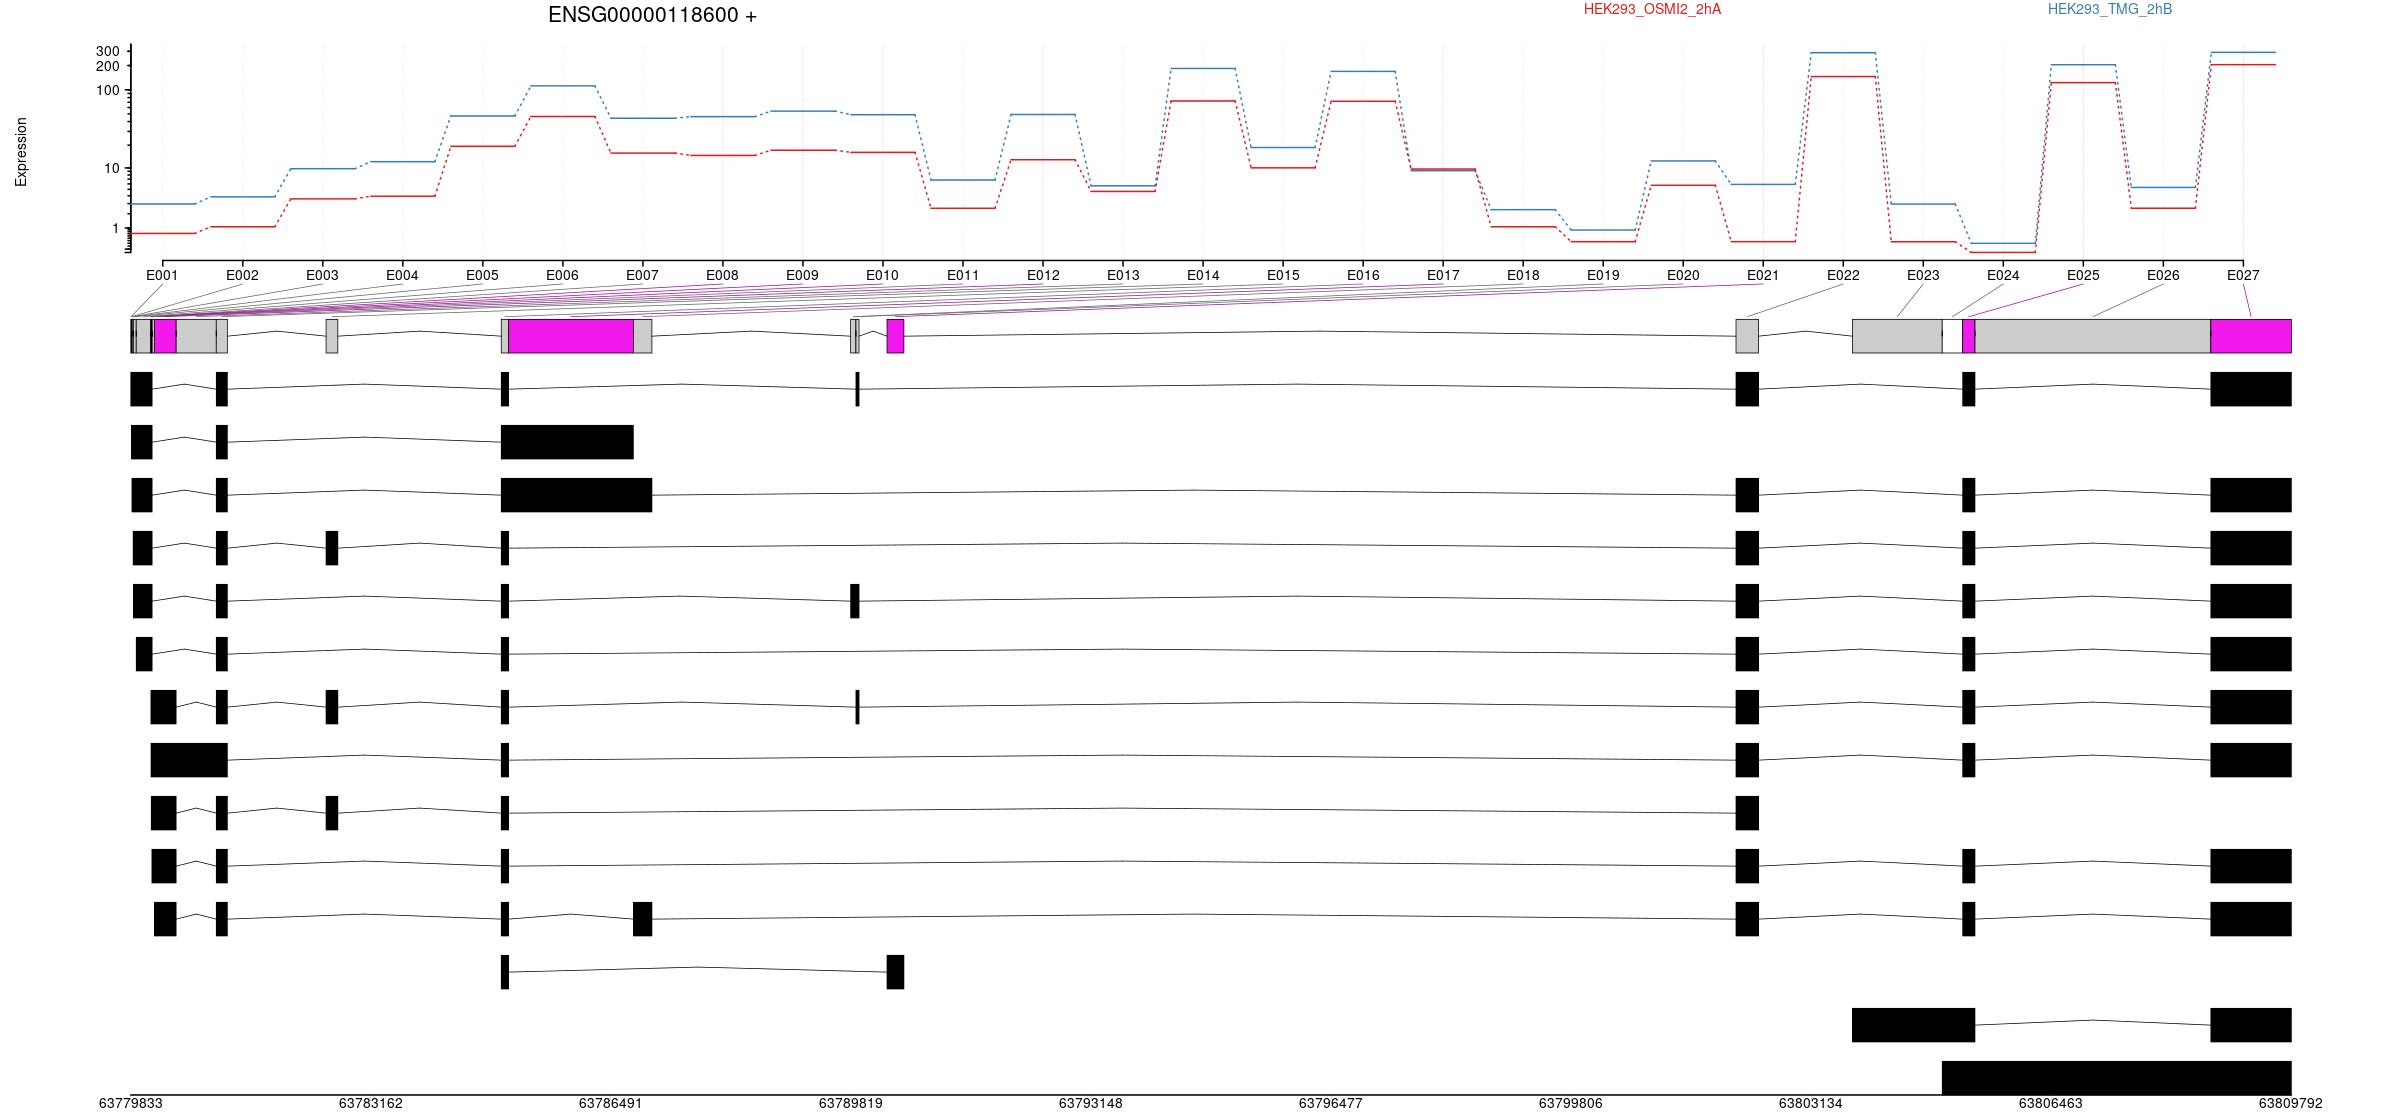Screen dimensions: 2400x1120
Task: Select the blue HEK293_TMG_2hB legend label
Action: 2110,10
